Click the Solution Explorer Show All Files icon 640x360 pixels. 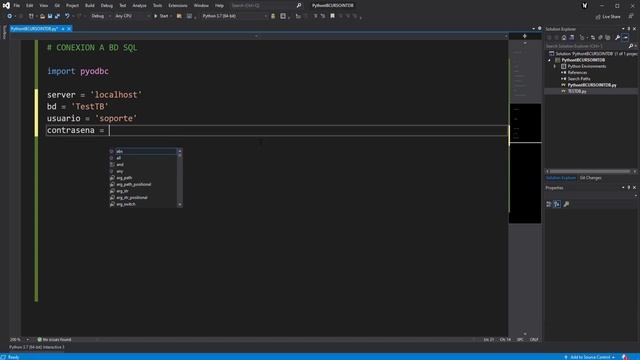(608, 38)
